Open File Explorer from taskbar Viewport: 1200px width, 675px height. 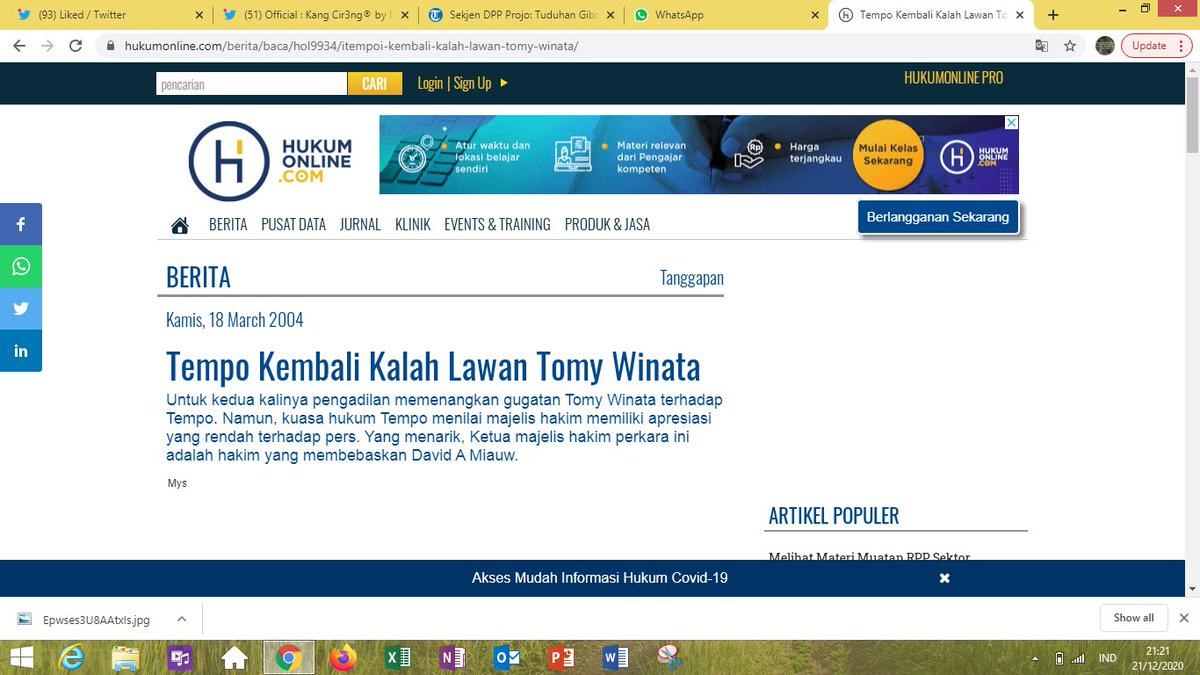point(126,658)
